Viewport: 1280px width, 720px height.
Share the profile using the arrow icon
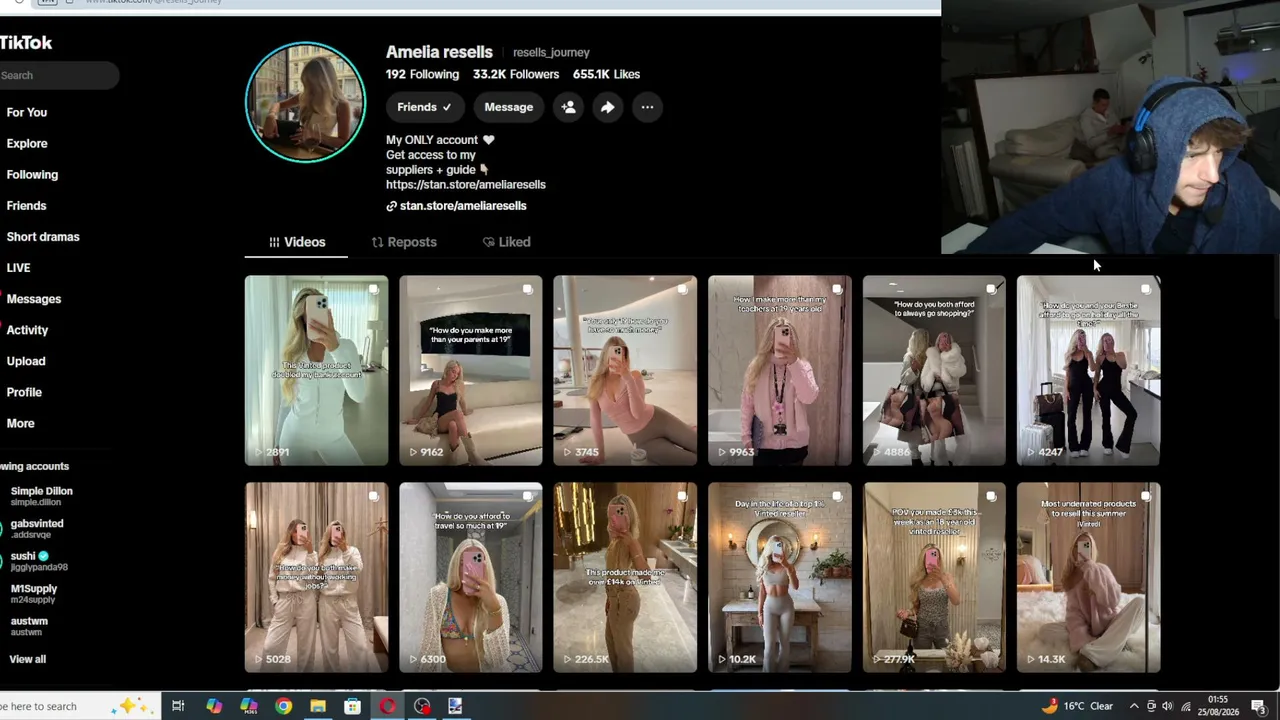608,107
